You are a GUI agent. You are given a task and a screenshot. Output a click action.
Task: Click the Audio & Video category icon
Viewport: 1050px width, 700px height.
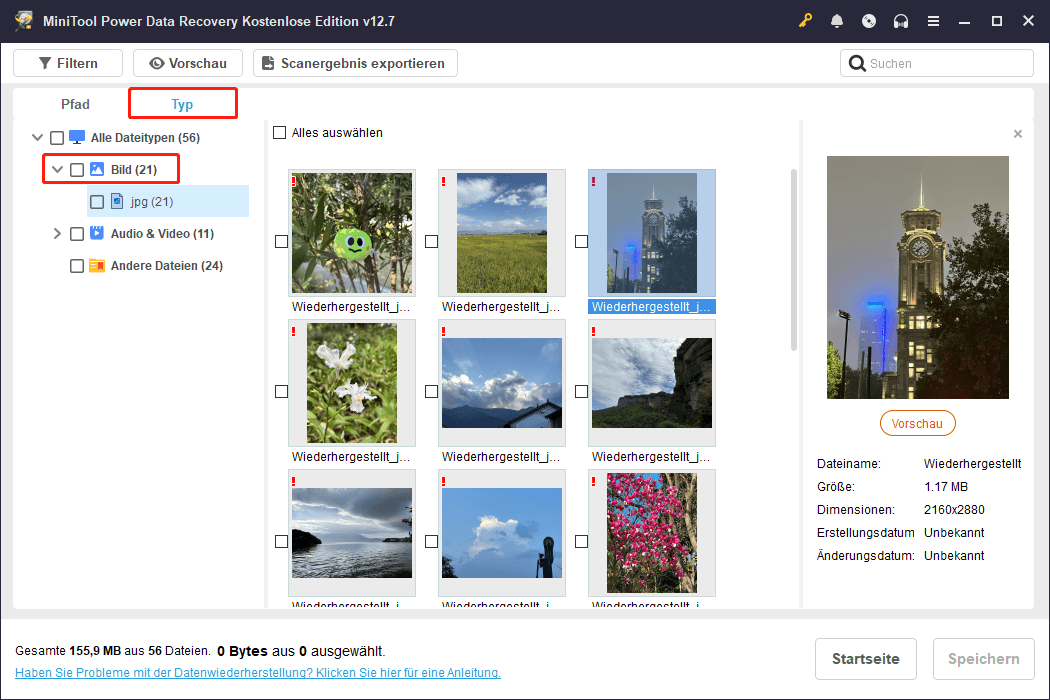(97, 233)
